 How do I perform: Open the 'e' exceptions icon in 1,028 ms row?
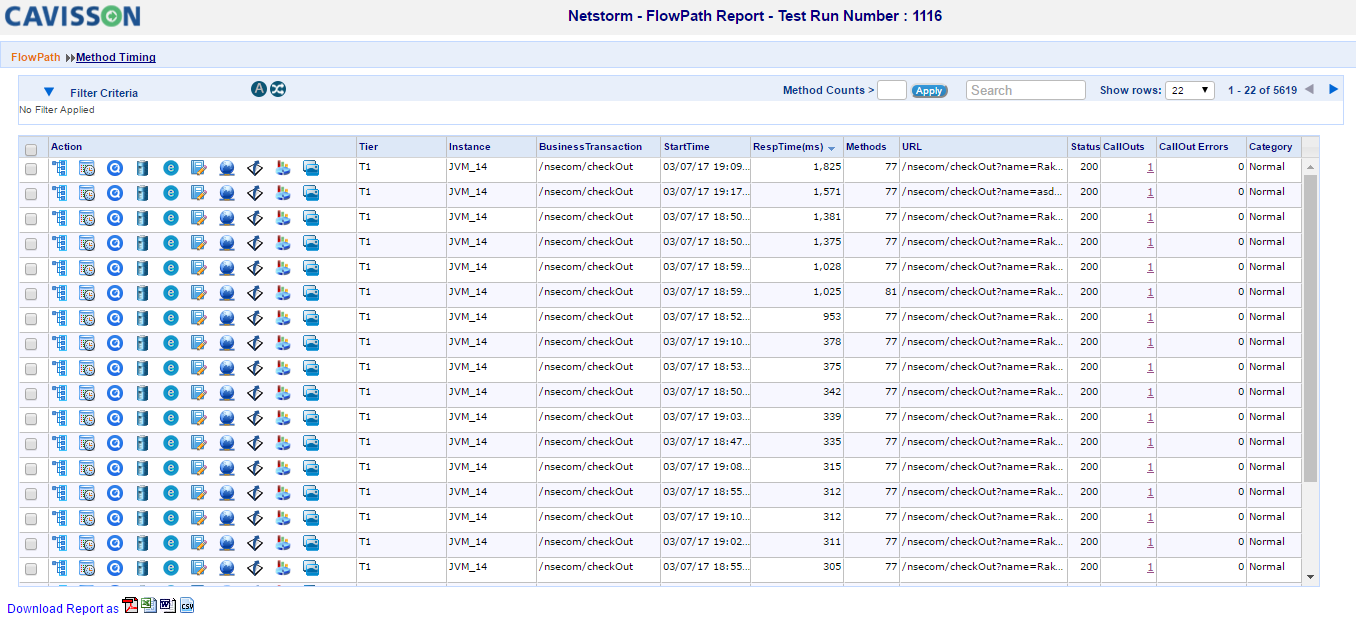[170, 268]
